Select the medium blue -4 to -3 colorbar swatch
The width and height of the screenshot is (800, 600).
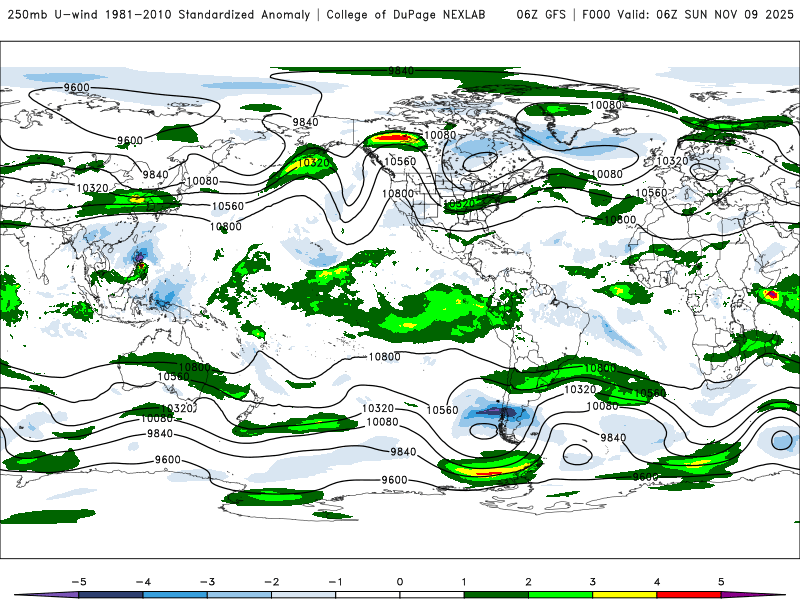(175, 595)
